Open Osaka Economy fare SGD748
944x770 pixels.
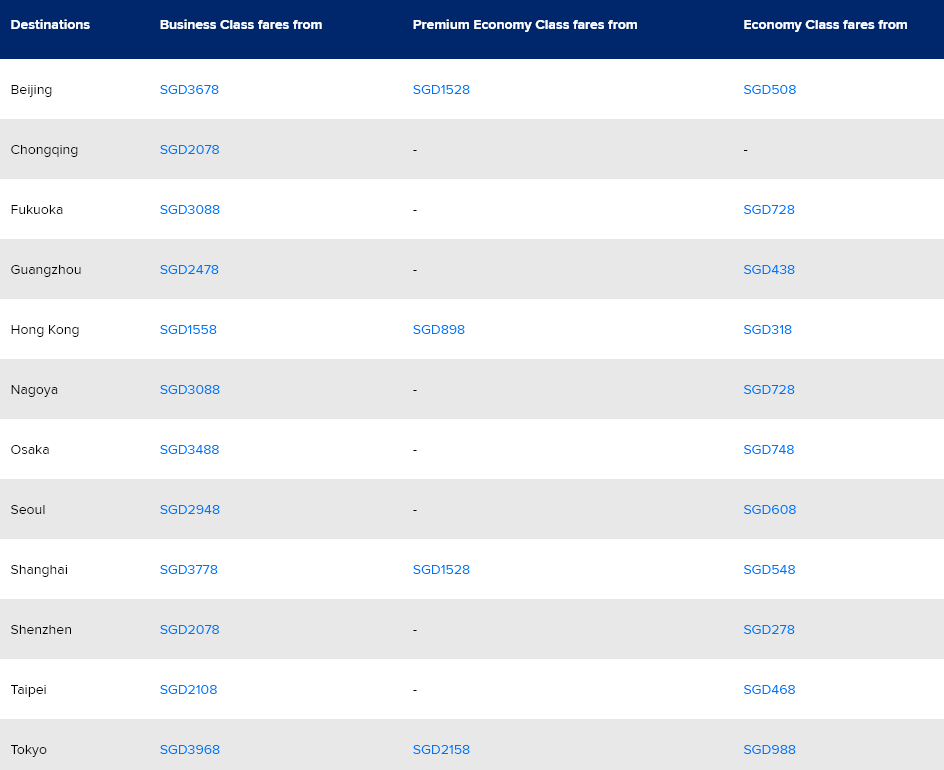[768, 450]
